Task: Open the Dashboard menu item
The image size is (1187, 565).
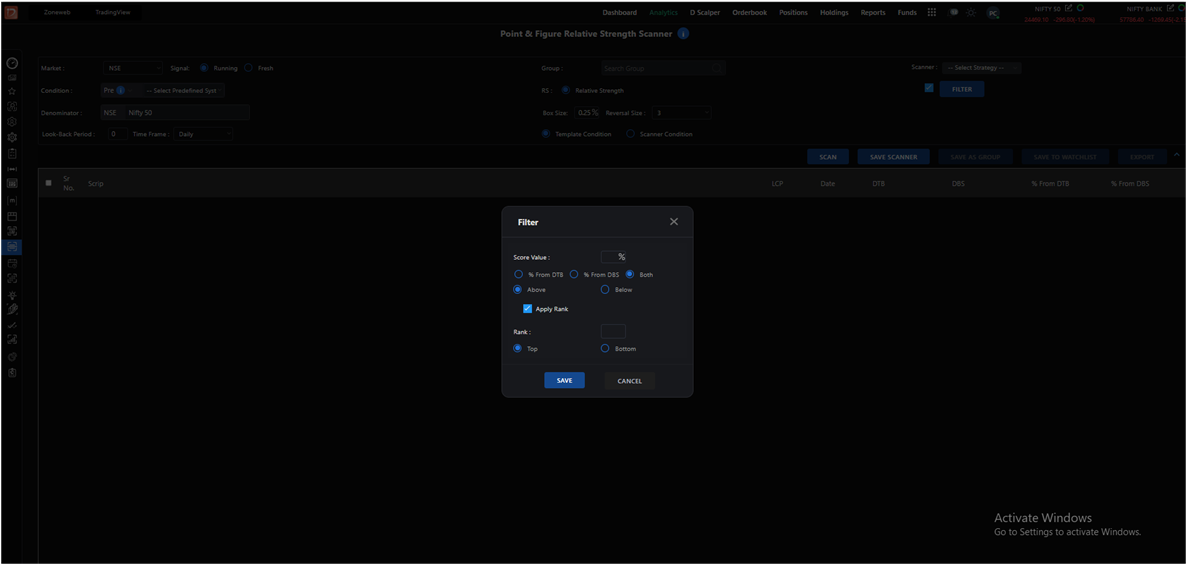Action: [619, 12]
